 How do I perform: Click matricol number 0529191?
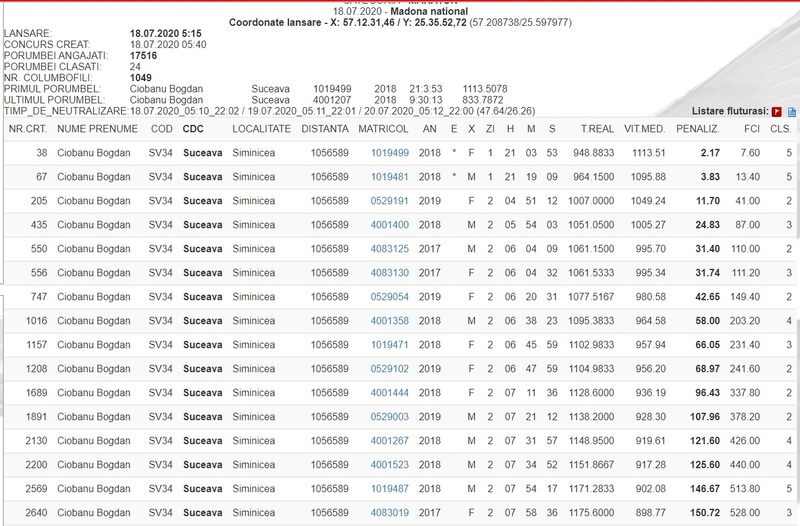pos(390,201)
